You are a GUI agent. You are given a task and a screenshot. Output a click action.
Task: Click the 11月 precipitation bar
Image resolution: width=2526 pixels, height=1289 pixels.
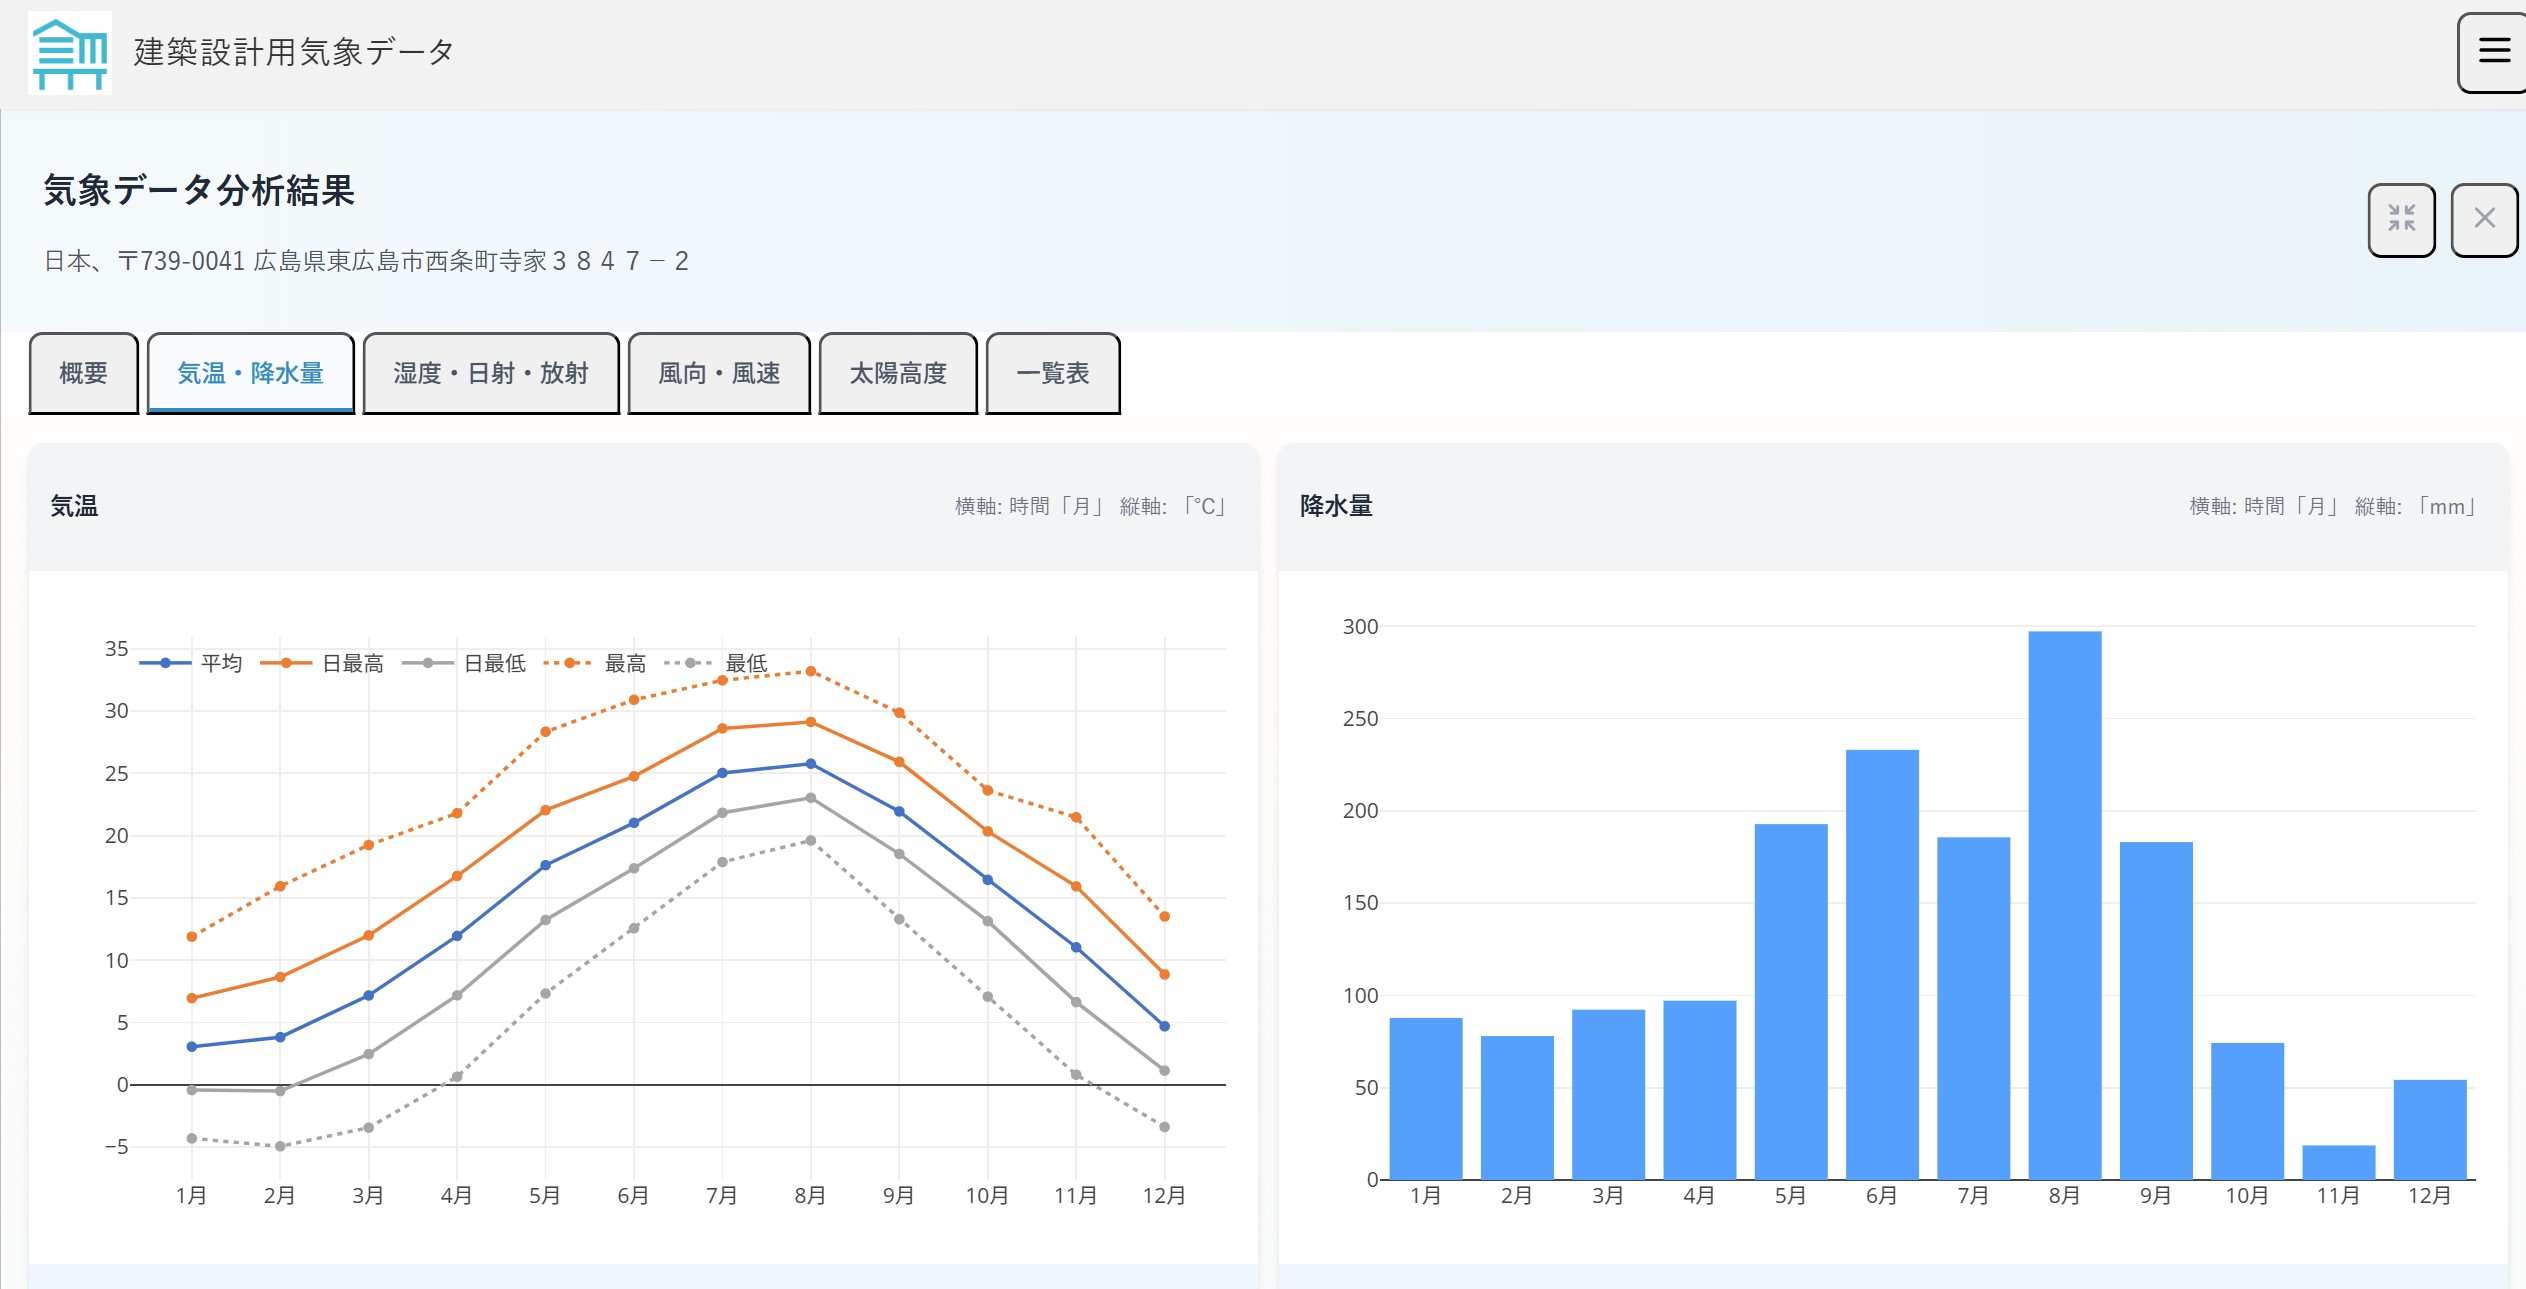pyautogui.click(x=2338, y=1162)
